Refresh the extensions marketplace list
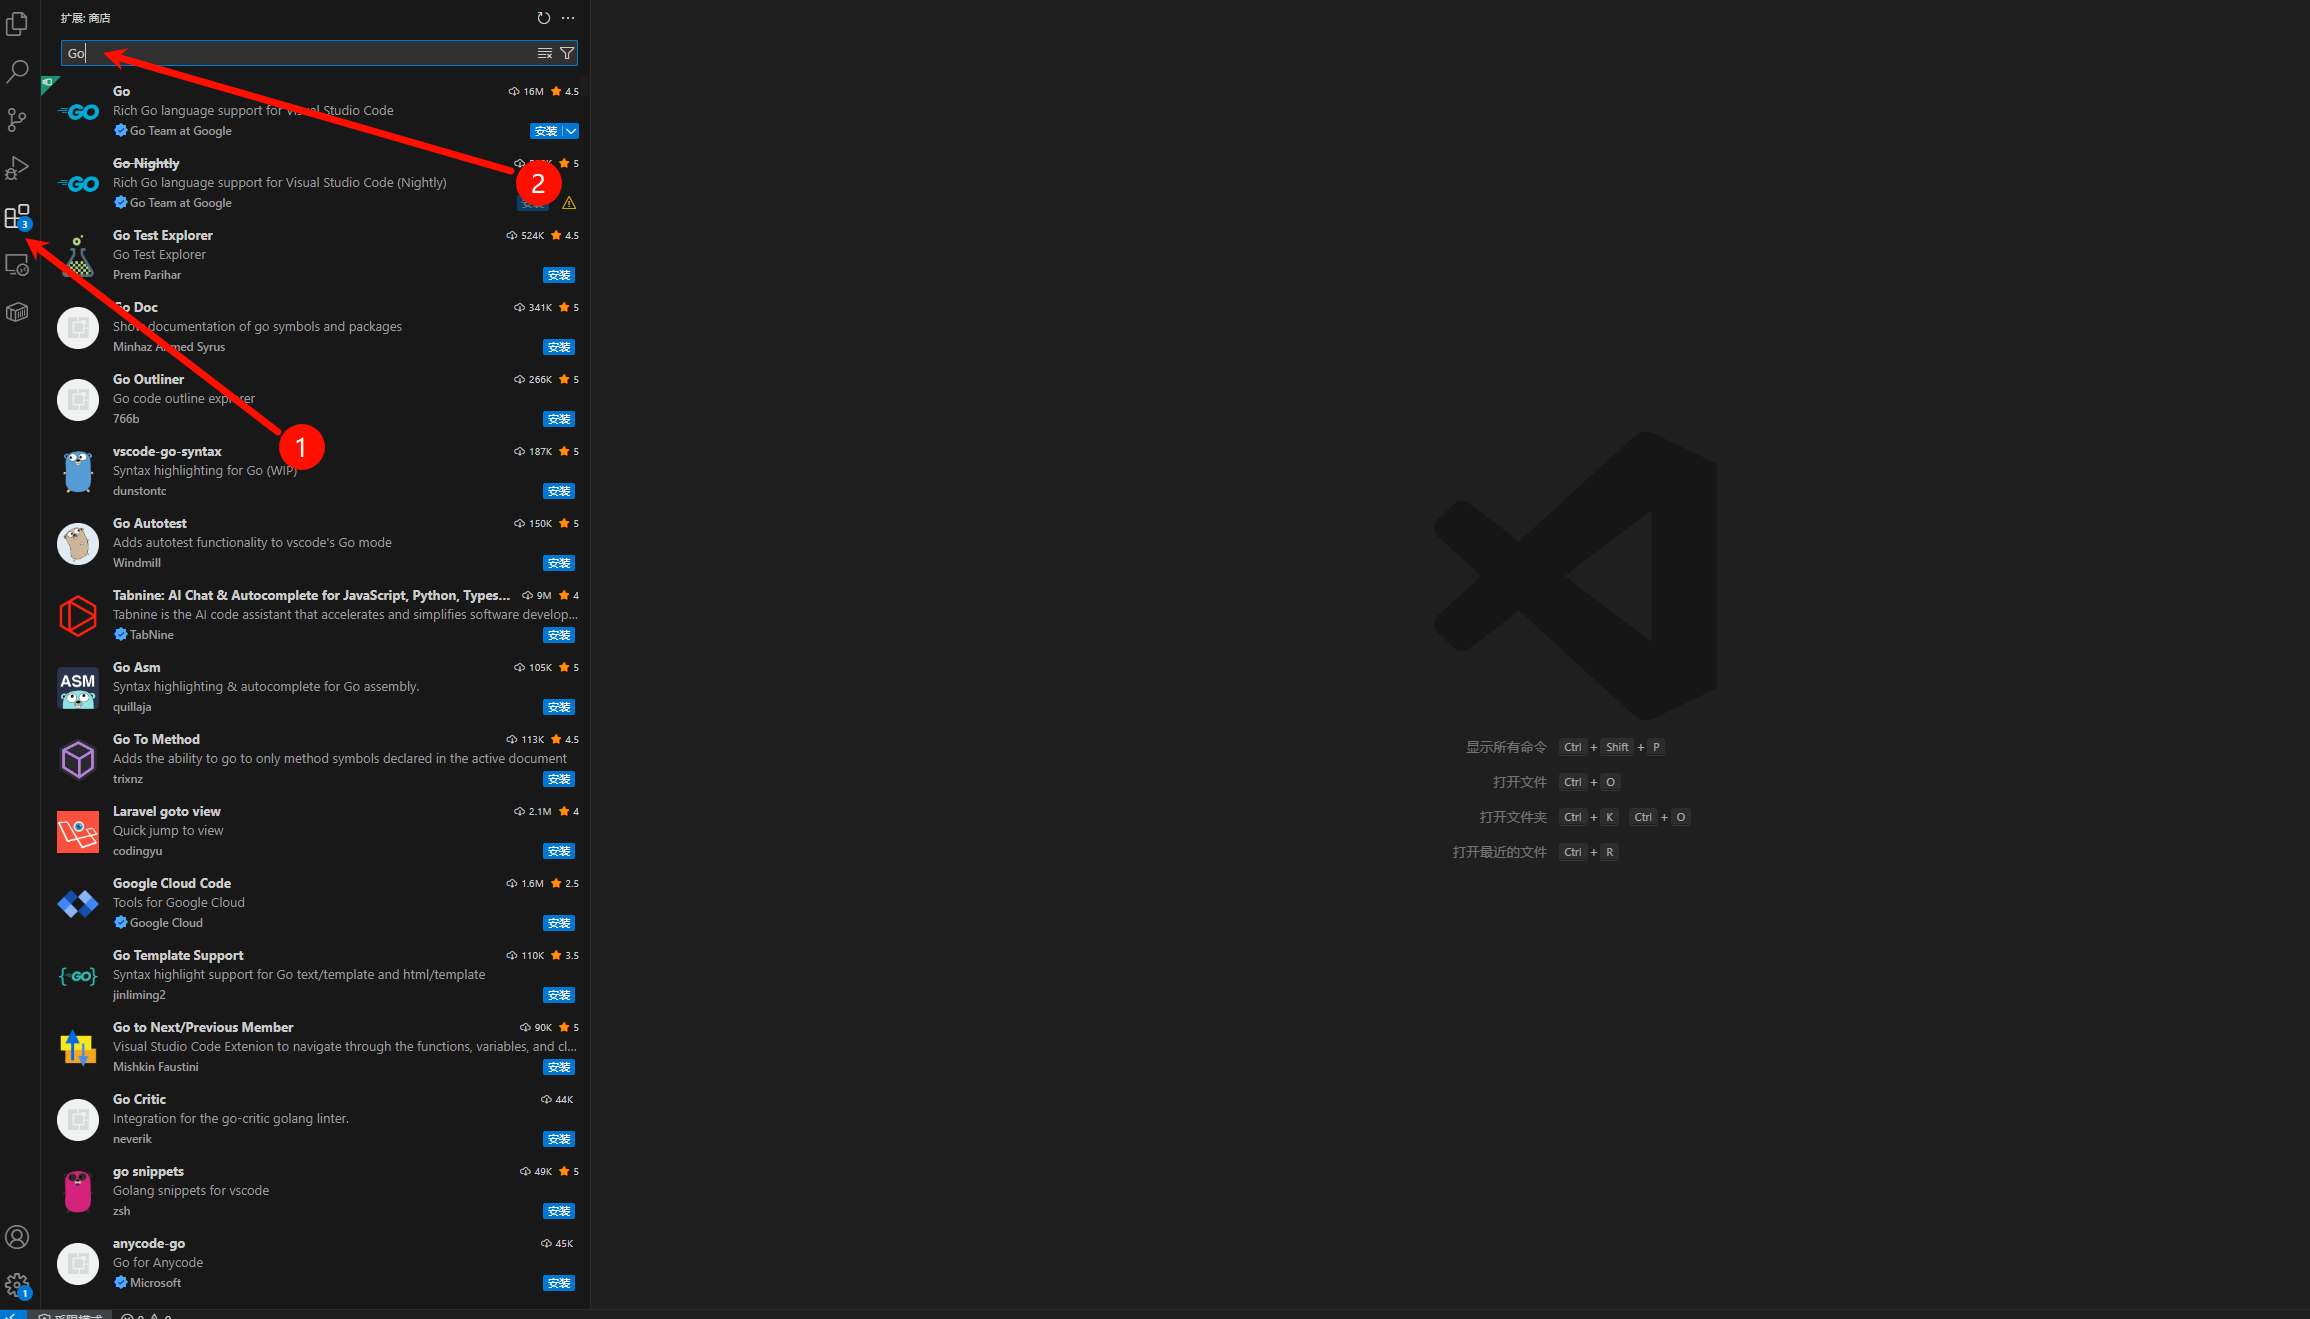 coord(543,18)
